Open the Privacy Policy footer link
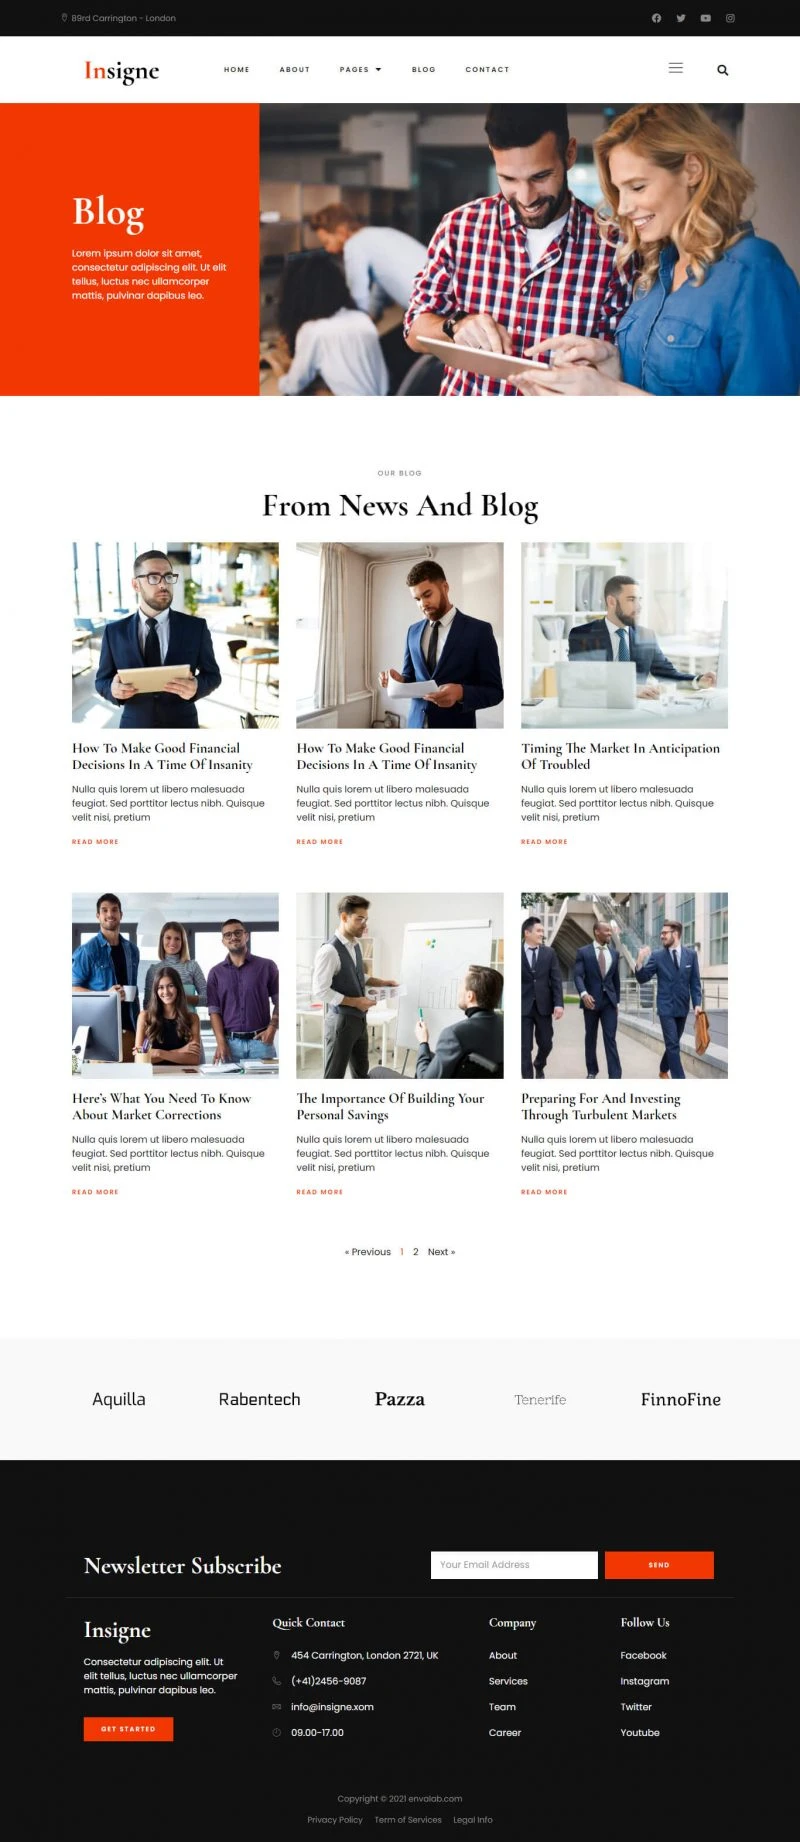The width and height of the screenshot is (800, 1842). click(335, 1820)
